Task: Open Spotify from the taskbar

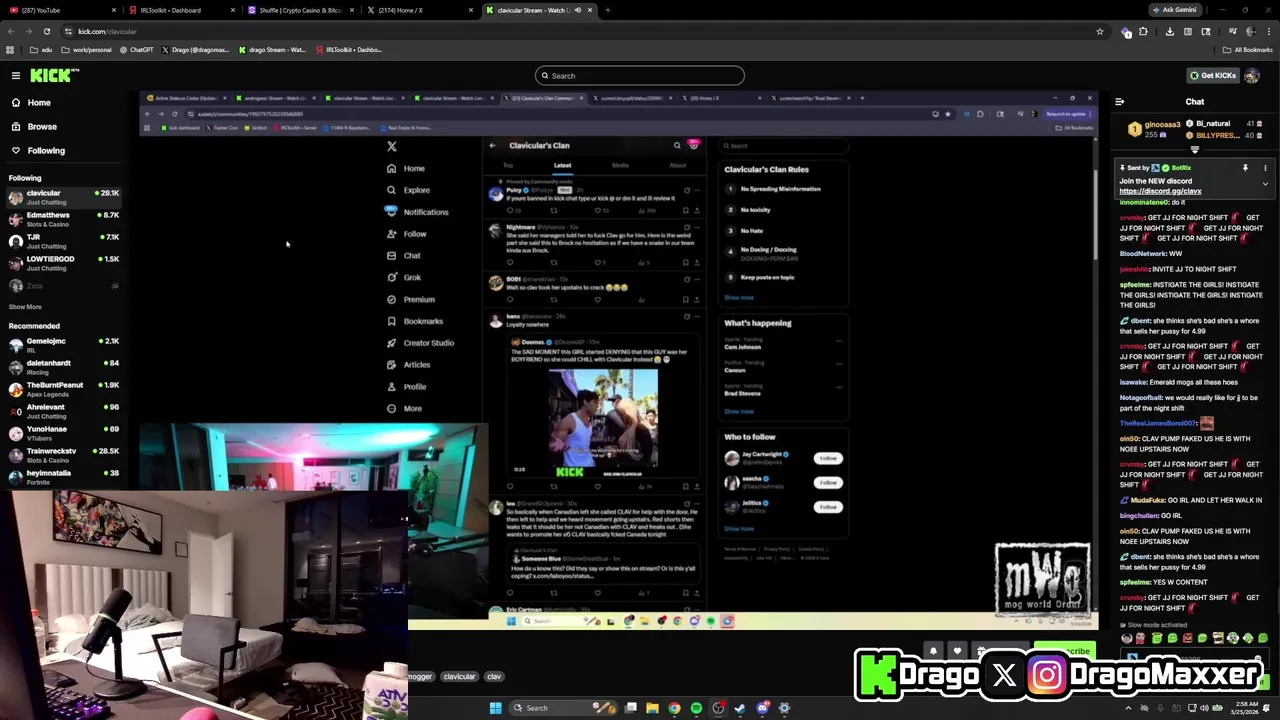Action: (696, 708)
